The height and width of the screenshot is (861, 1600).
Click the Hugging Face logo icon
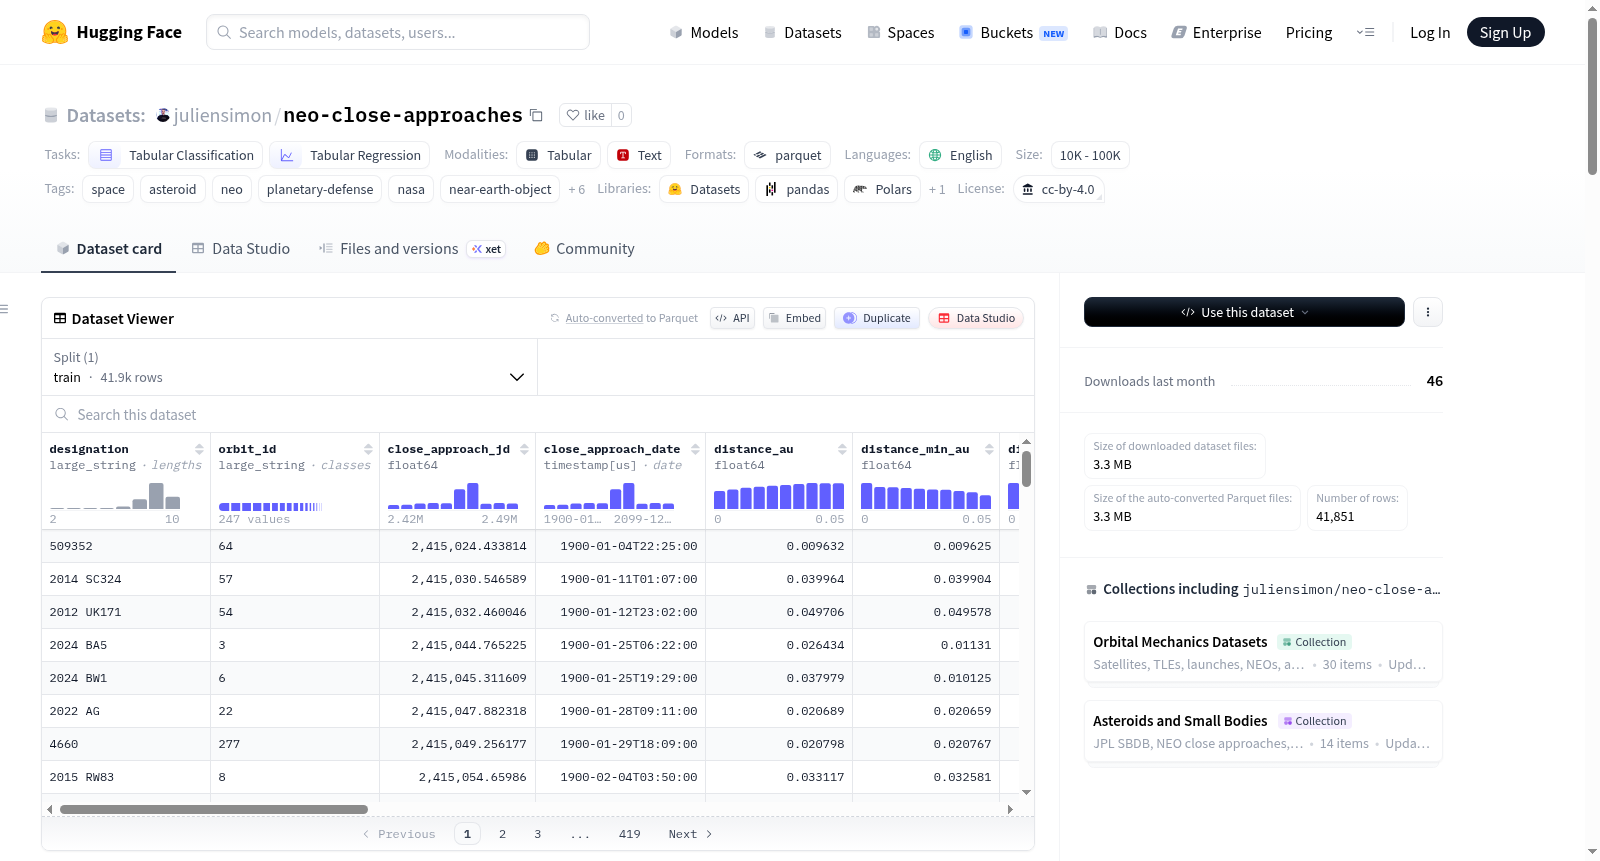[55, 32]
